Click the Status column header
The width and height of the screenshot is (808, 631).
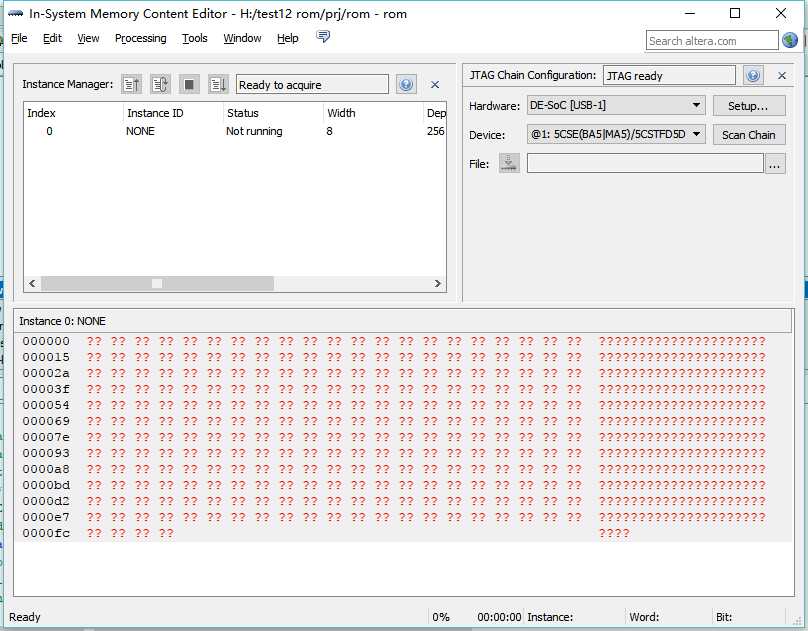(243, 113)
